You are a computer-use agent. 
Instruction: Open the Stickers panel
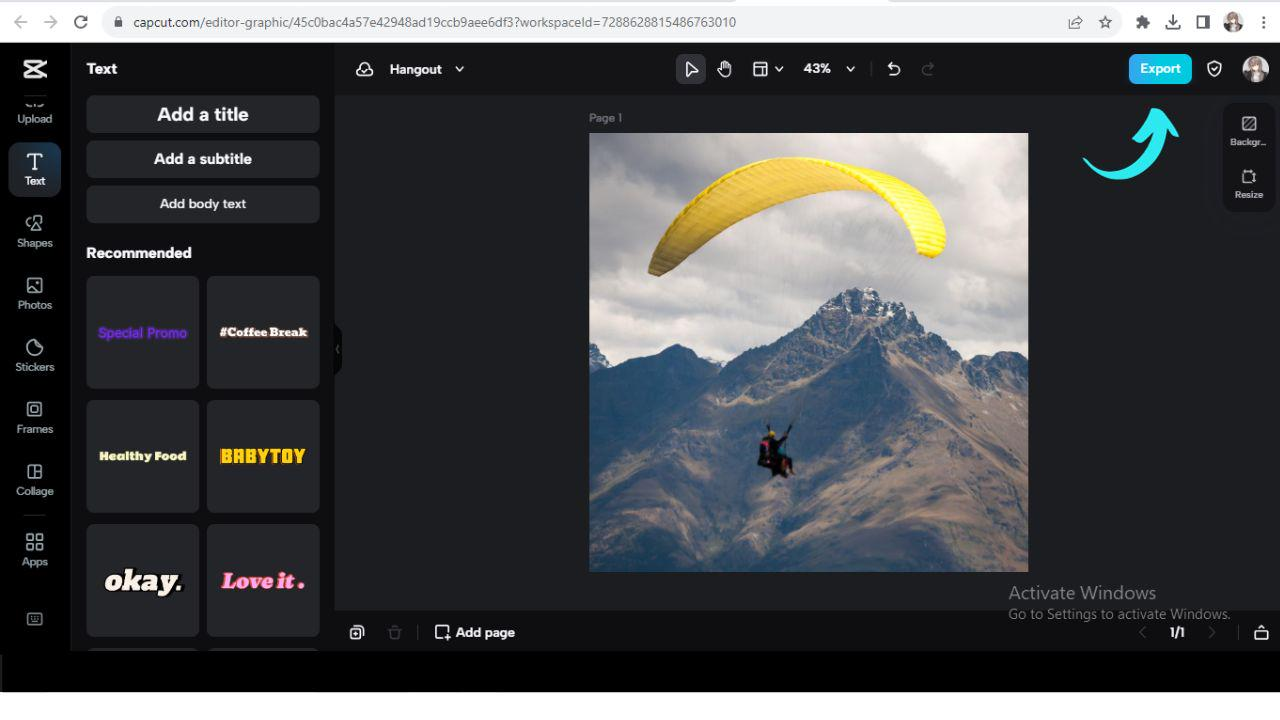34,355
